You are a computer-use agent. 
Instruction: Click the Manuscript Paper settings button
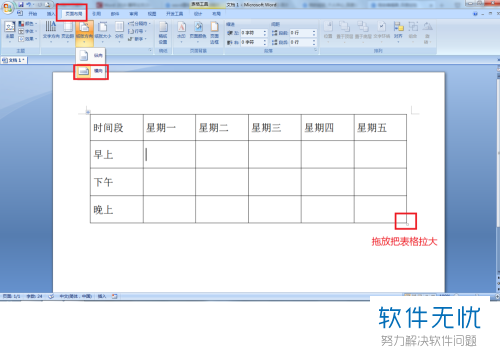tap(163, 33)
